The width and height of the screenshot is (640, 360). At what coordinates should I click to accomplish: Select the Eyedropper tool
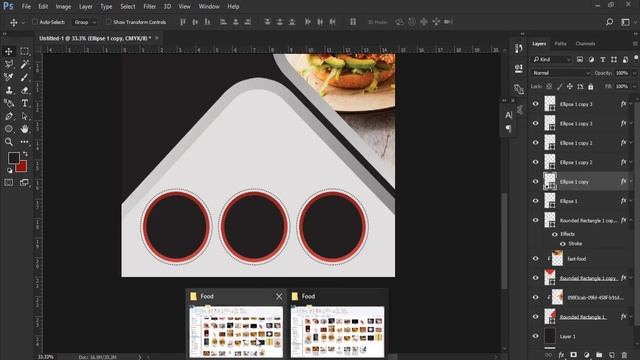coord(9,77)
